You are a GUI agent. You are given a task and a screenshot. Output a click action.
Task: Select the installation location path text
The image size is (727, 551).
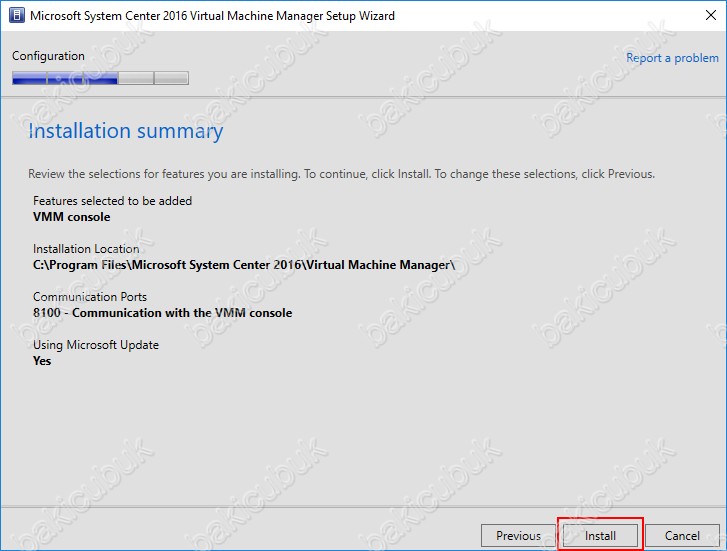tap(244, 265)
